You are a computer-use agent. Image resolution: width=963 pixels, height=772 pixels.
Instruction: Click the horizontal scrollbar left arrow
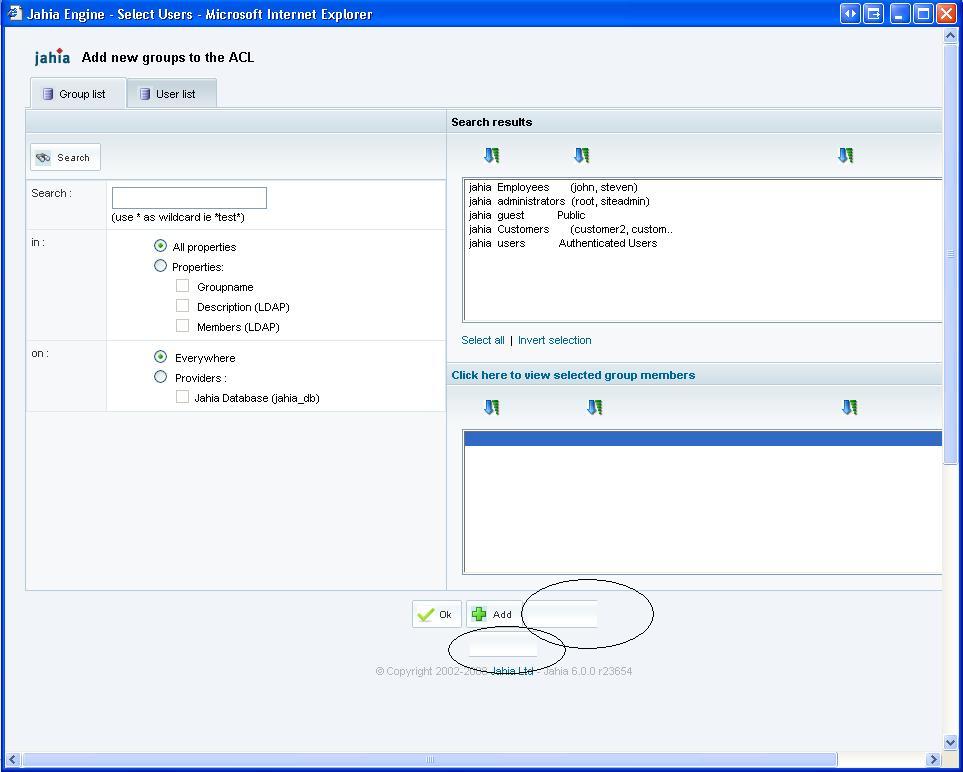pos(12,760)
